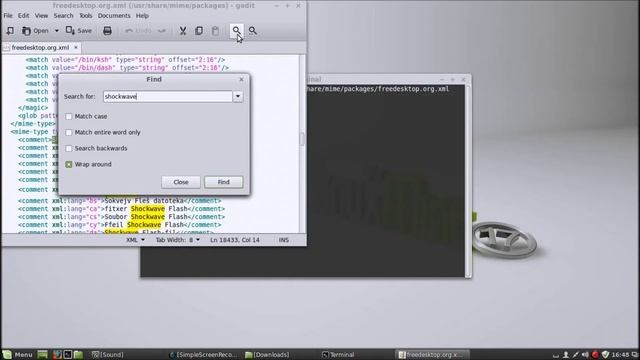640x360 pixels.
Task: Open the Edit menu
Action: coord(23,16)
